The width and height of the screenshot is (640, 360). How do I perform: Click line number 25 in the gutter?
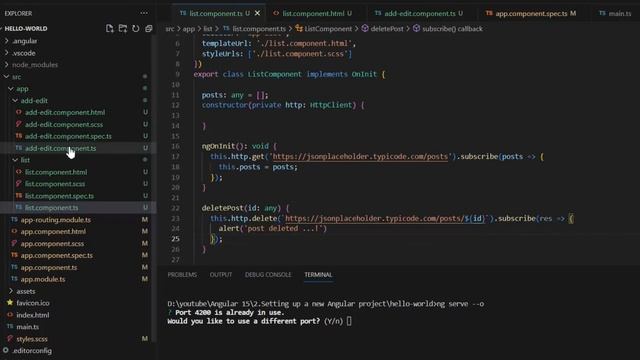click(x=176, y=239)
